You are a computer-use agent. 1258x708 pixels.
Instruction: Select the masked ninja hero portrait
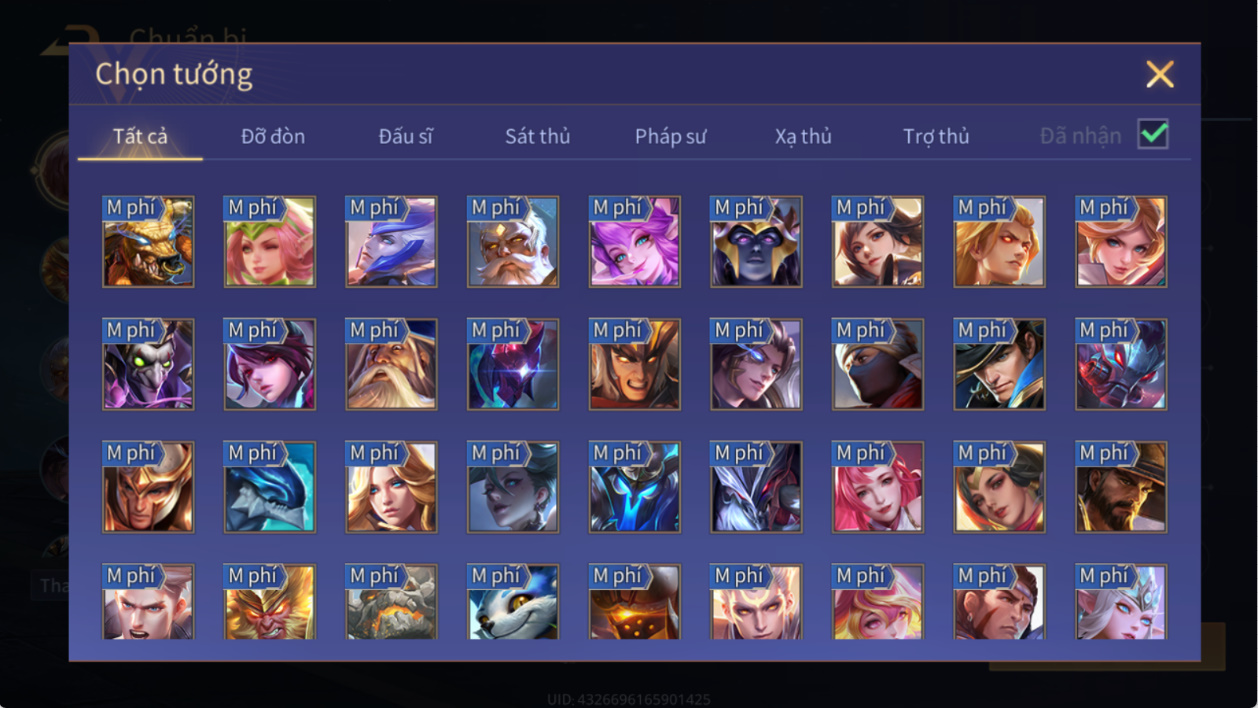pos(878,365)
